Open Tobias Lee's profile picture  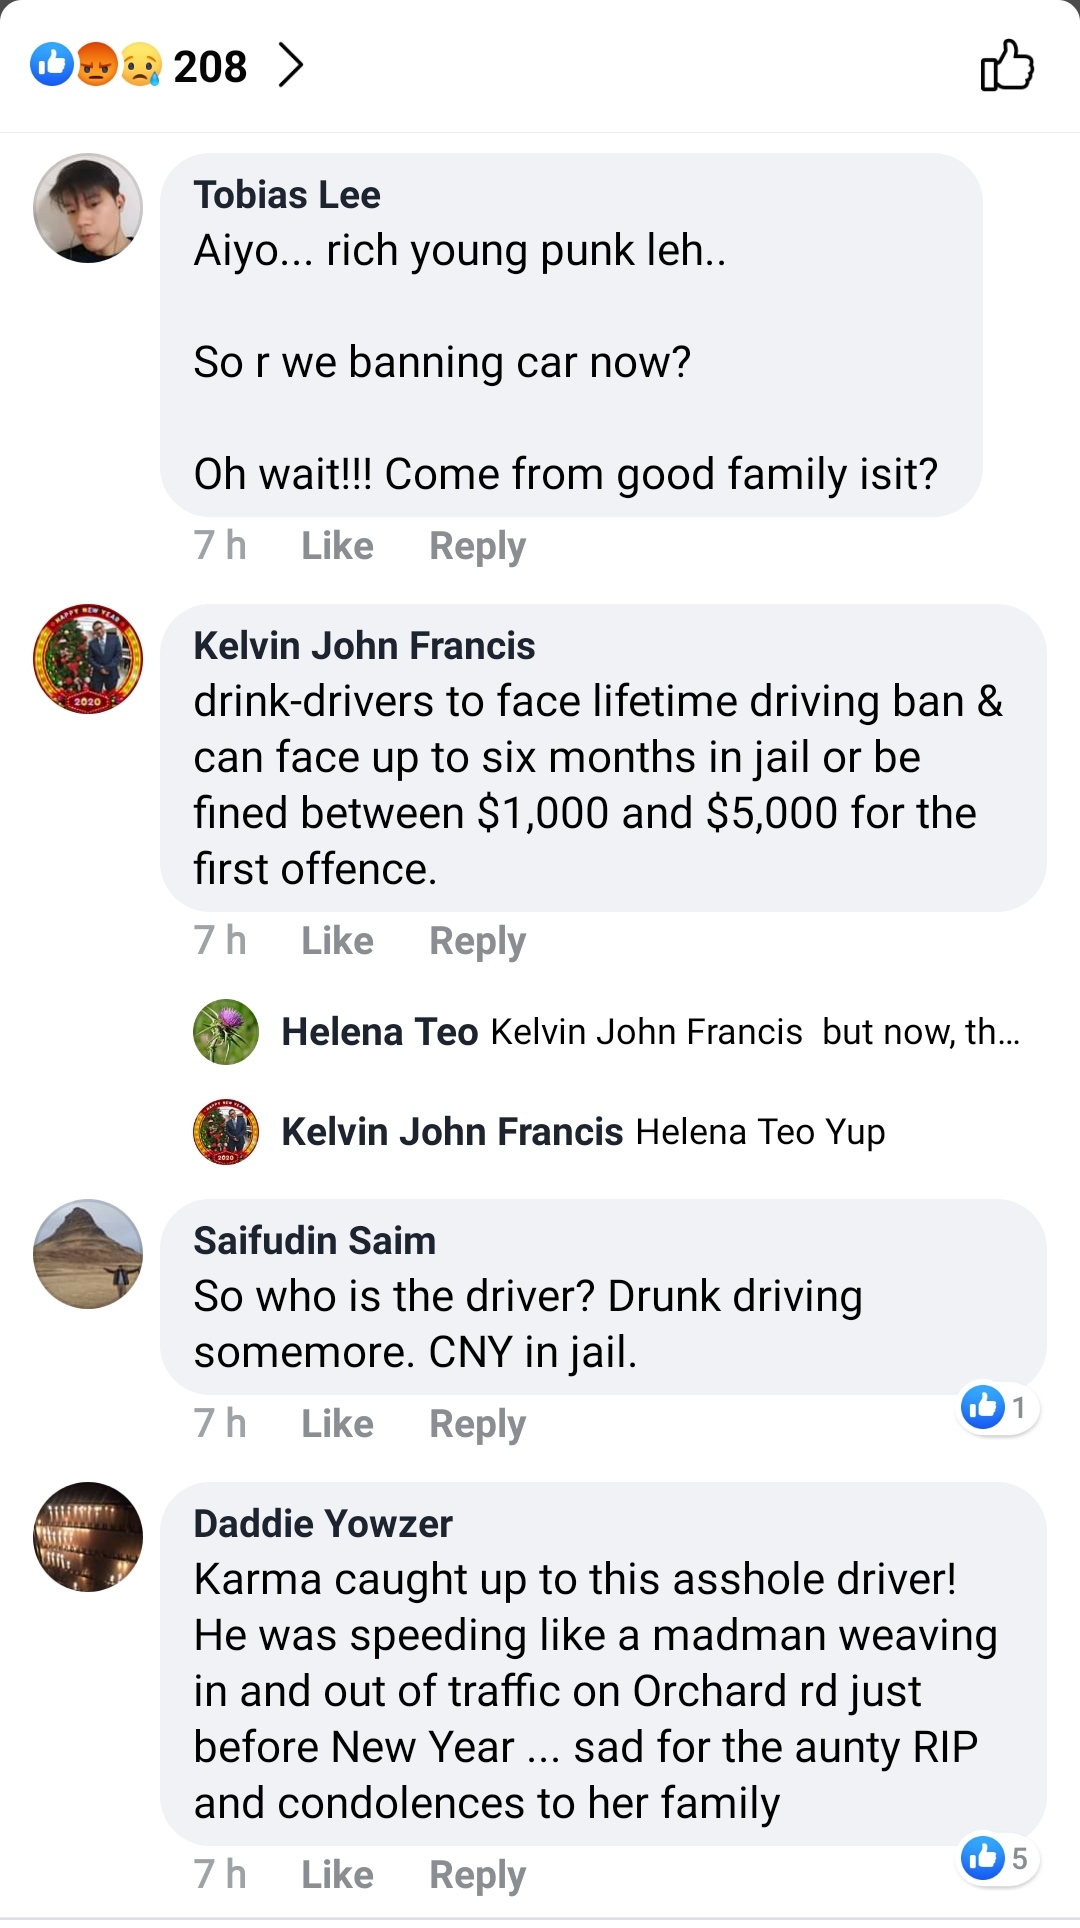[88, 208]
